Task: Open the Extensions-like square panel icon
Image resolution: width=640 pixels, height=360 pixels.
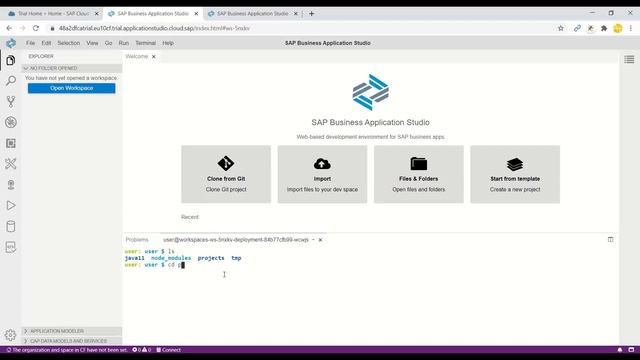Action: (11, 143)
